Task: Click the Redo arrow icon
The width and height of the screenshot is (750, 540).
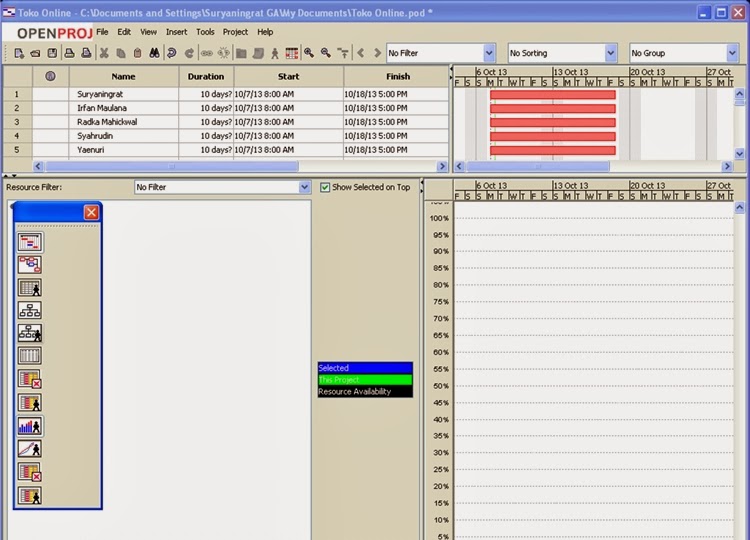Action: coord(189,53)
